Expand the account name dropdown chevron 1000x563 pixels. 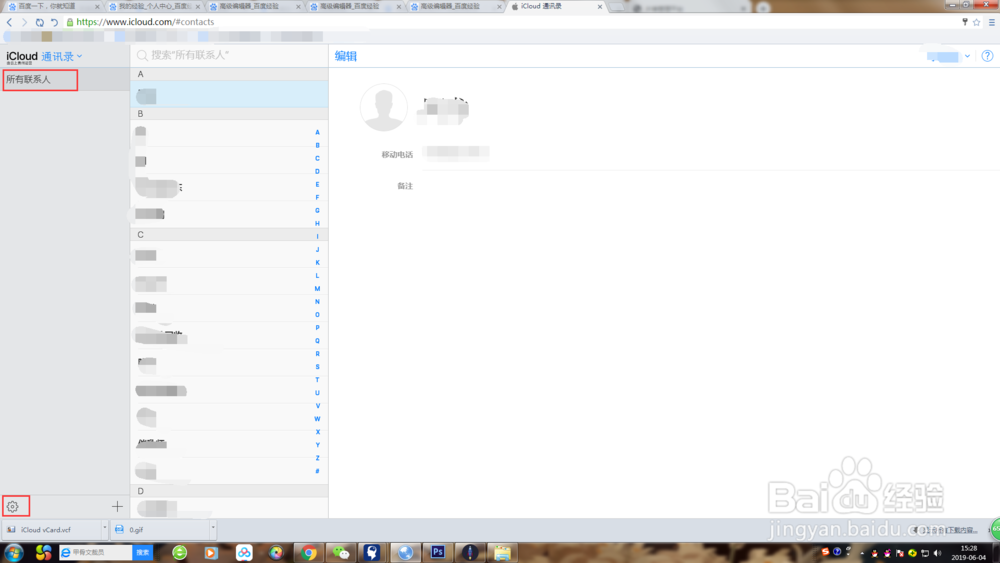[x=967, y=56]
